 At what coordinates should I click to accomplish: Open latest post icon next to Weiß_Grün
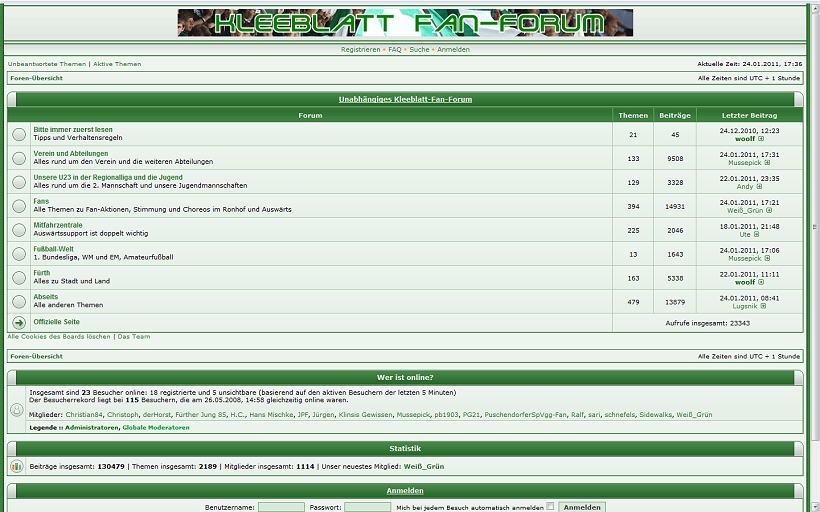[x=768, y=211]
